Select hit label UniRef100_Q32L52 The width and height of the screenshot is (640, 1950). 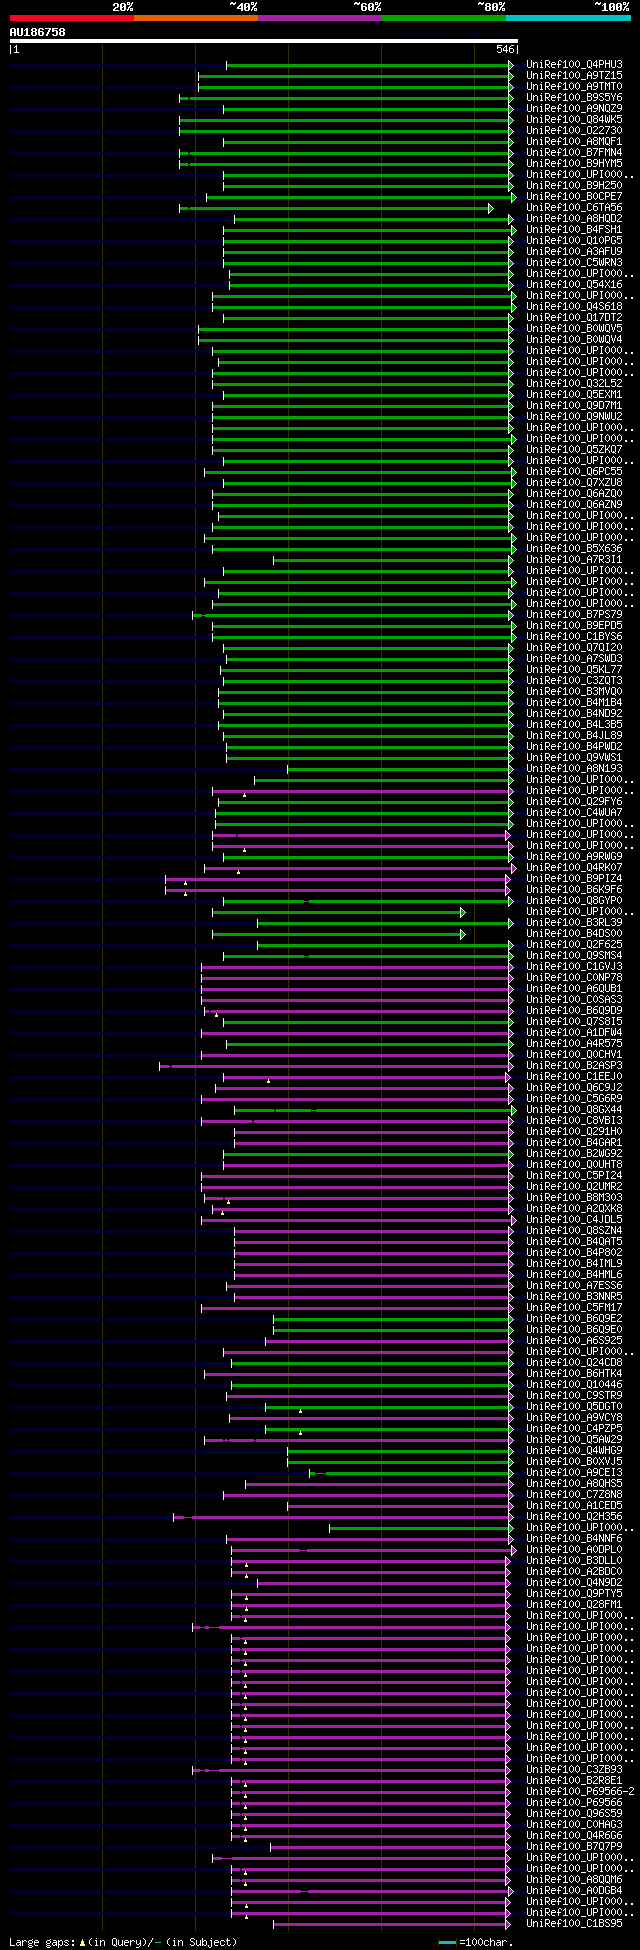click(574, 384)
